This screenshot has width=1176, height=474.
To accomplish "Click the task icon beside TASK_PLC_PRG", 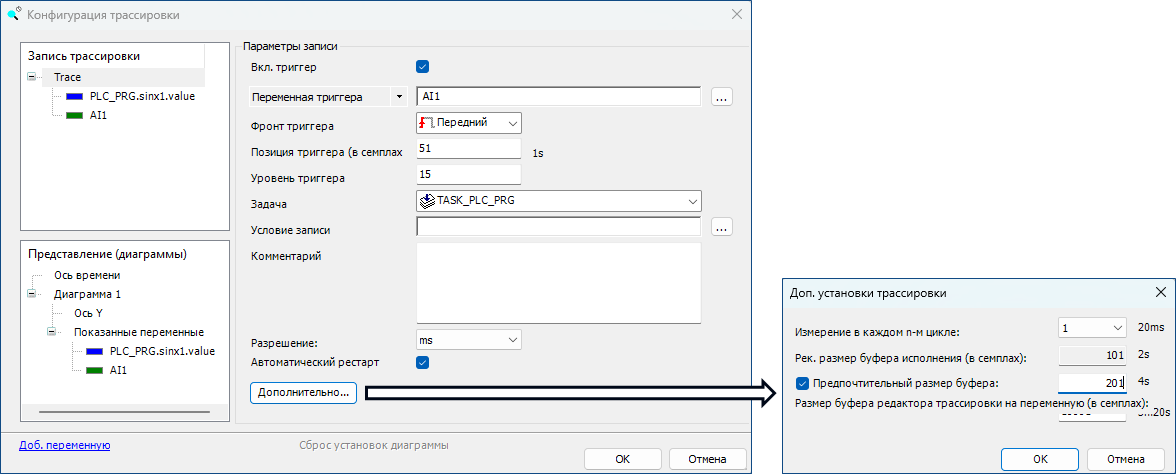I will [x=427, y=201].
